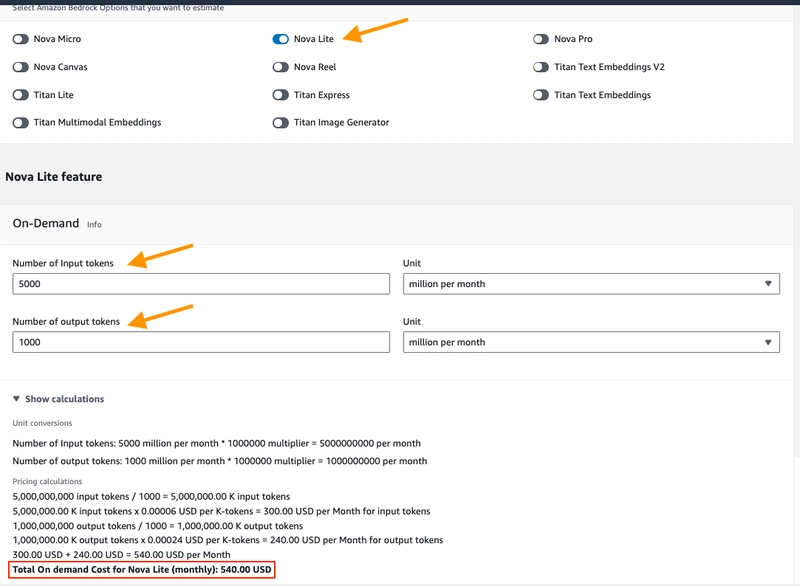Enable the Nova Pro toggle
800x586 pixels.
(x=541, y=39)
